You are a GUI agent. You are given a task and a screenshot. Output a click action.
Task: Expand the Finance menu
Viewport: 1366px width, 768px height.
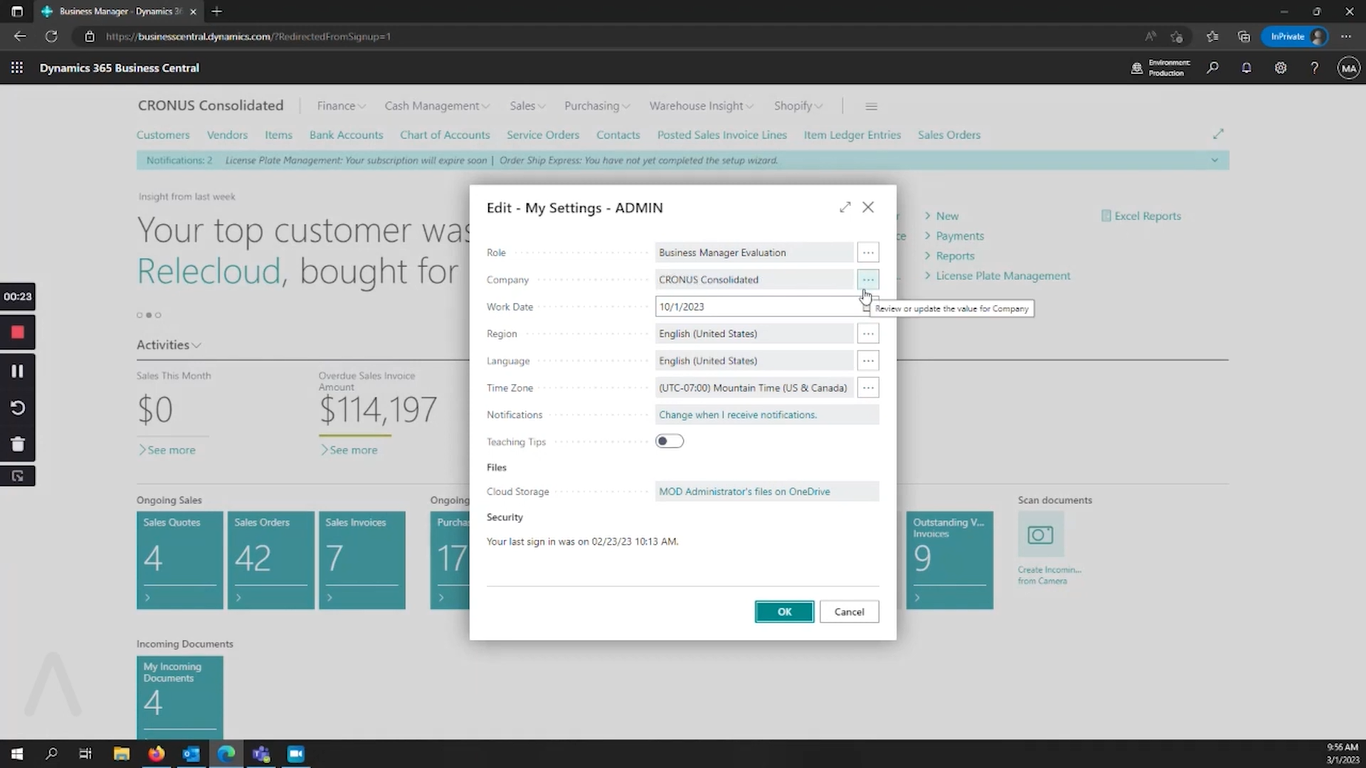341,106
